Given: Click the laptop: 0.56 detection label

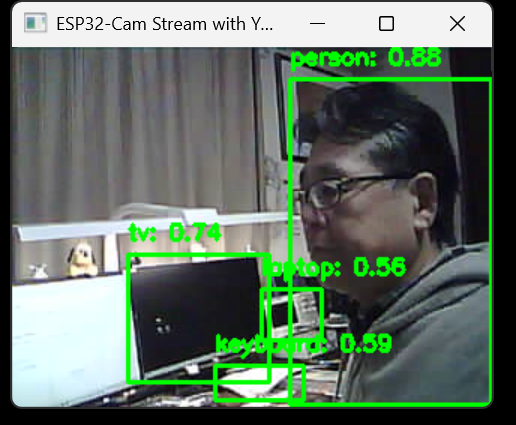Looking at the screenshot, I should point(334,267).
